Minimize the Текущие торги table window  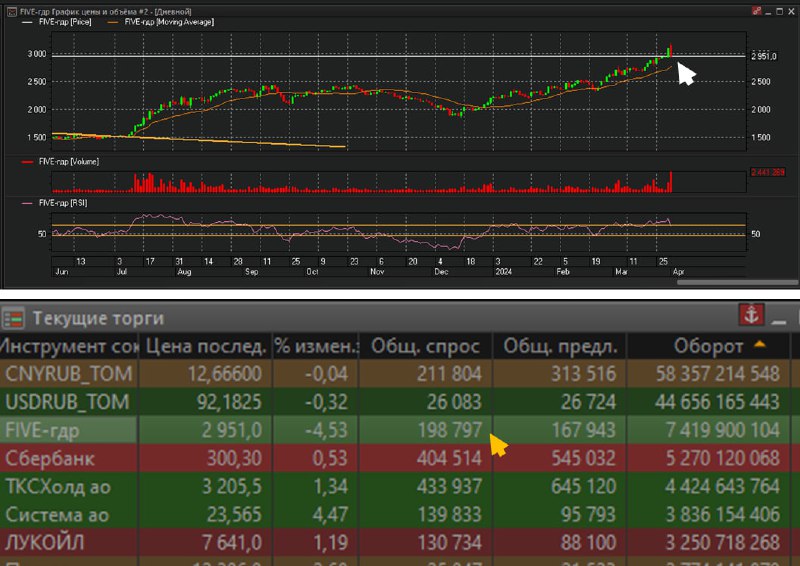point(779,321)
